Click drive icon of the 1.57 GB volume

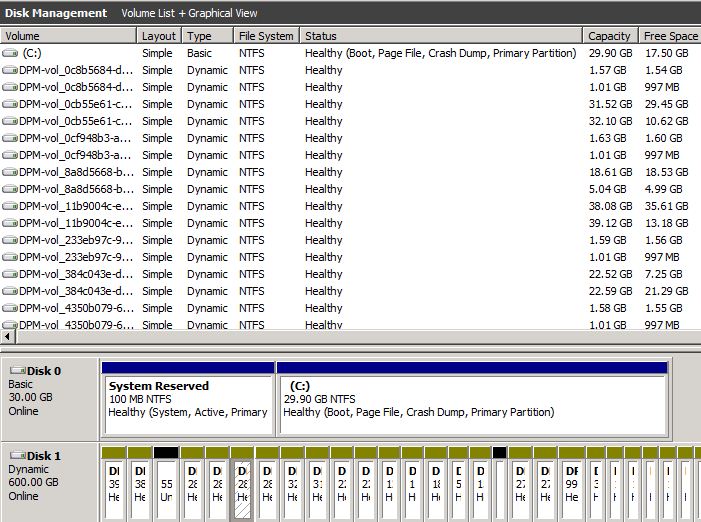click(10, 70)
